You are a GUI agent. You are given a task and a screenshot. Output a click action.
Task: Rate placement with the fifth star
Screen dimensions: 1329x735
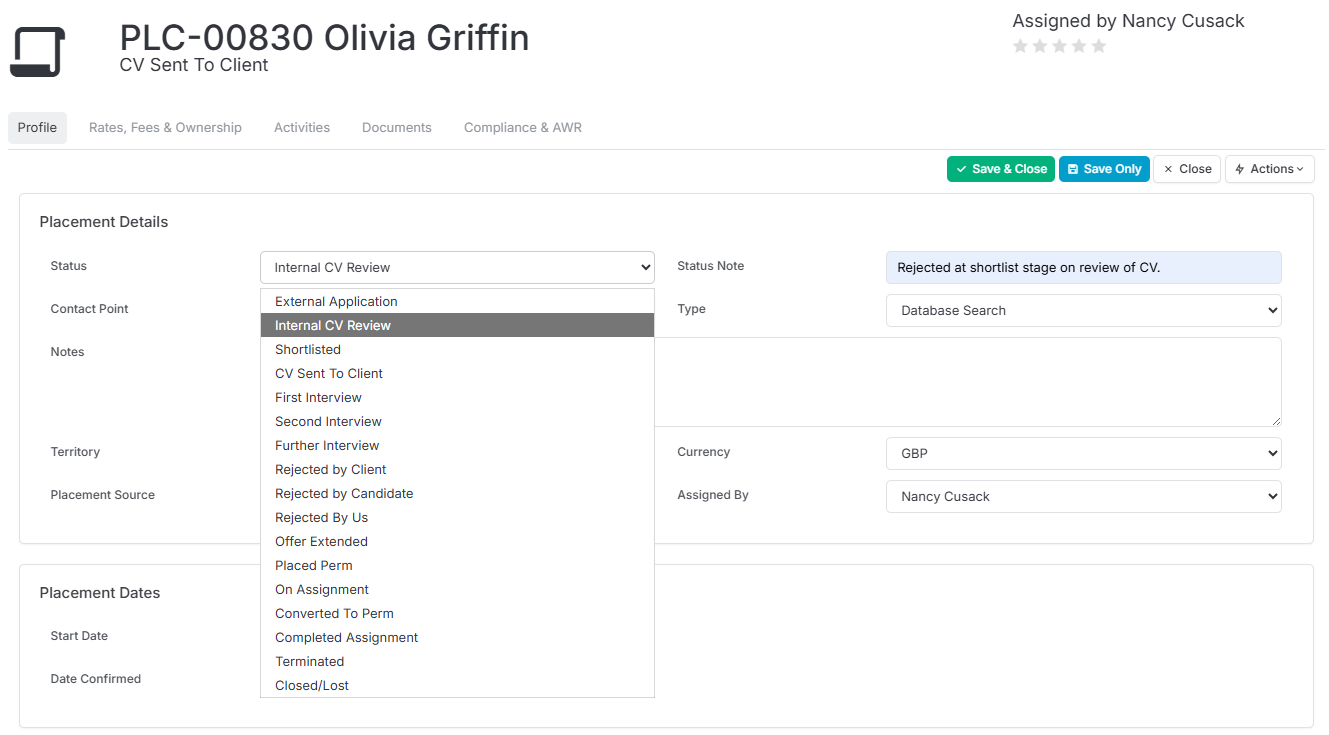1099,46
